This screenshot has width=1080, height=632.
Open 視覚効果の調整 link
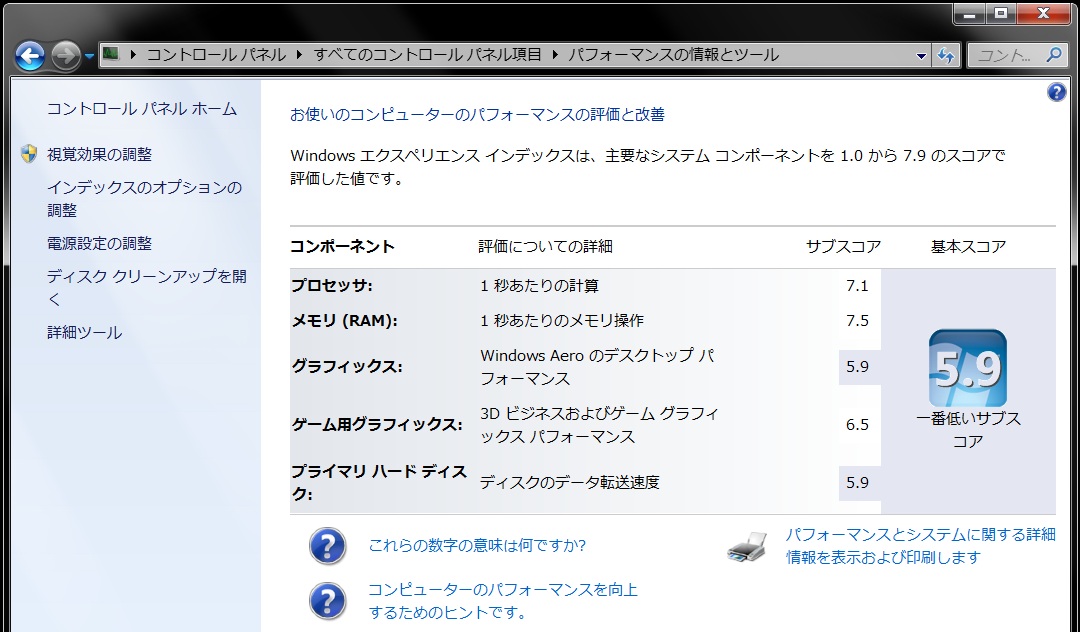click(99, 154)
